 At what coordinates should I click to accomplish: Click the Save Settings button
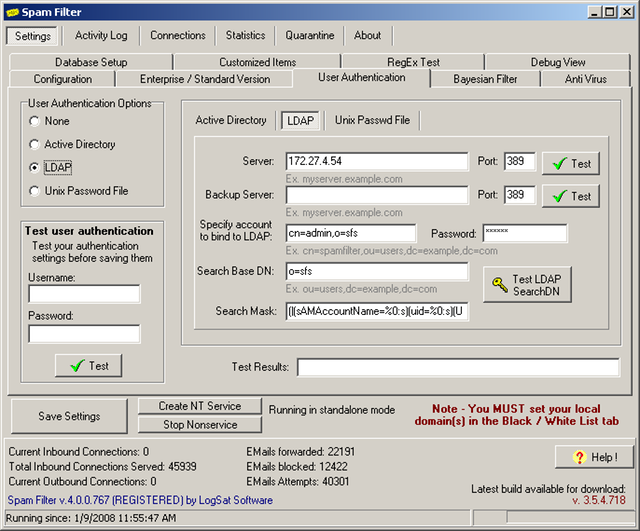pos(68,416)
